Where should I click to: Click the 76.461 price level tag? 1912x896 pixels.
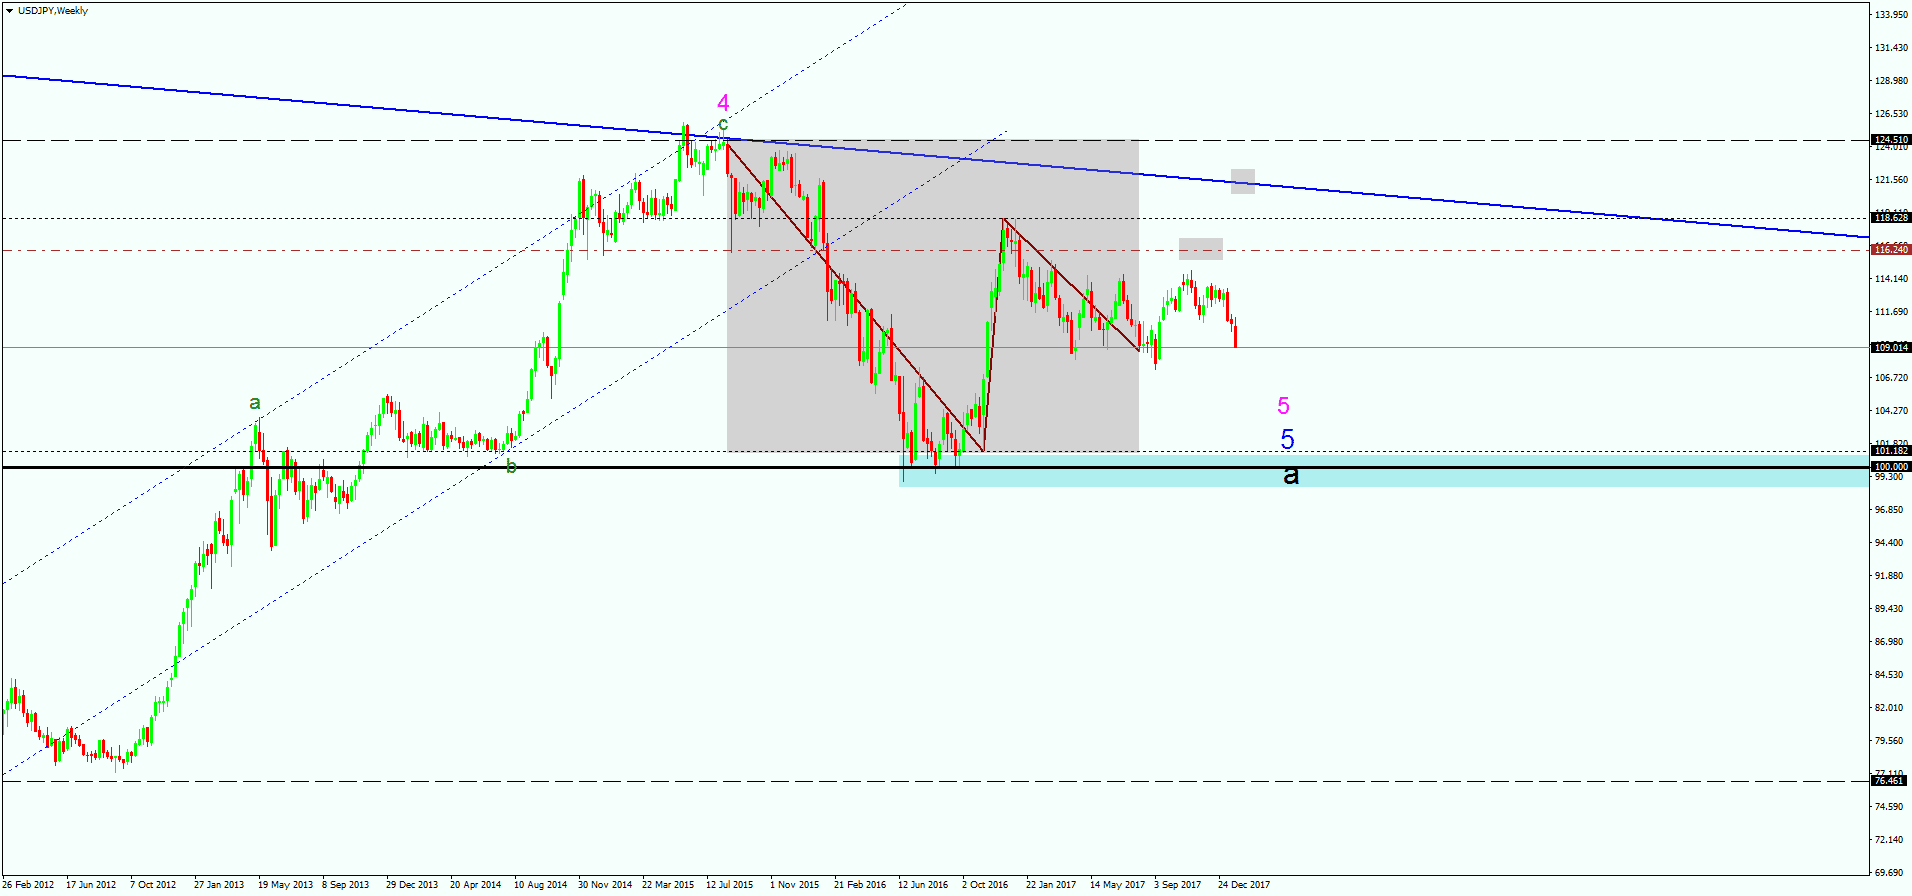click(1891, 781)
